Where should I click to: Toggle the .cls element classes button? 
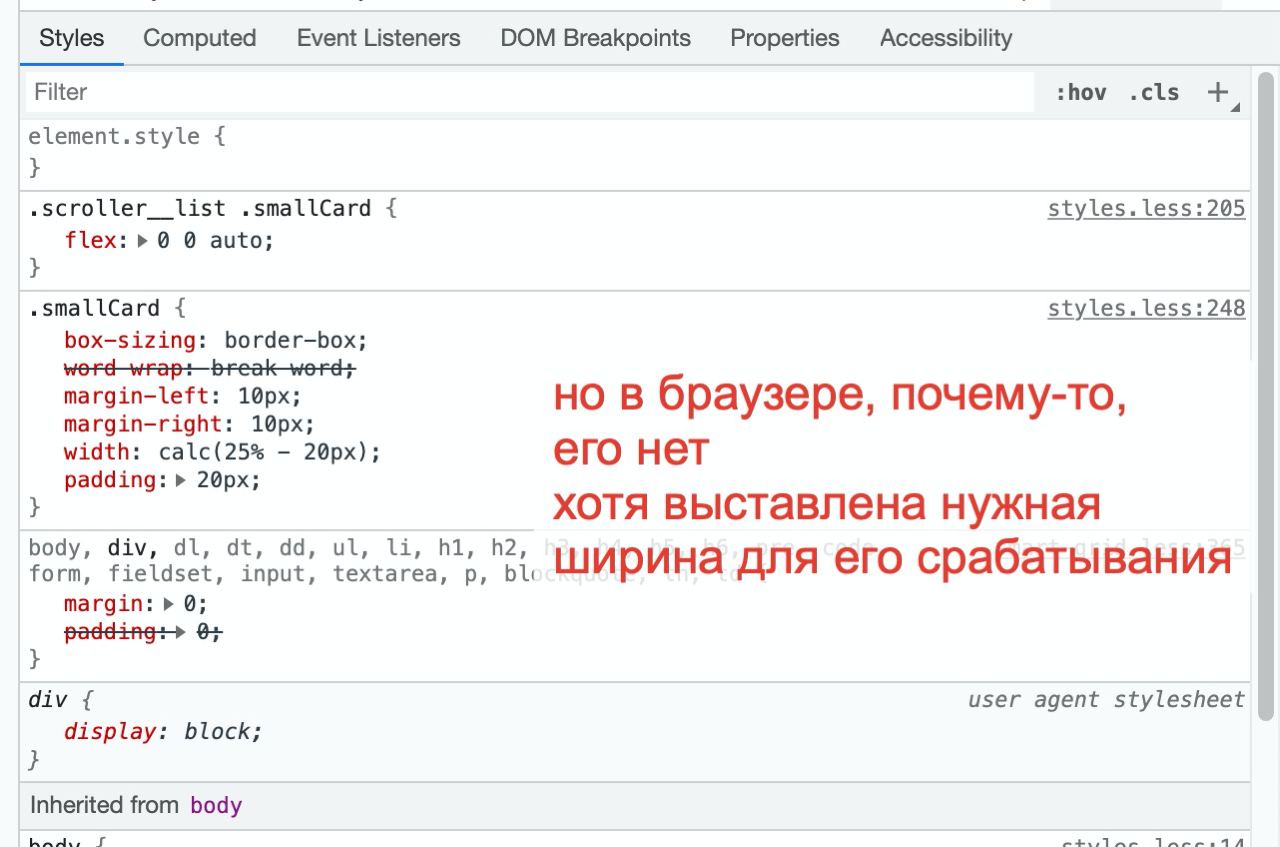tap(1154, 93)
